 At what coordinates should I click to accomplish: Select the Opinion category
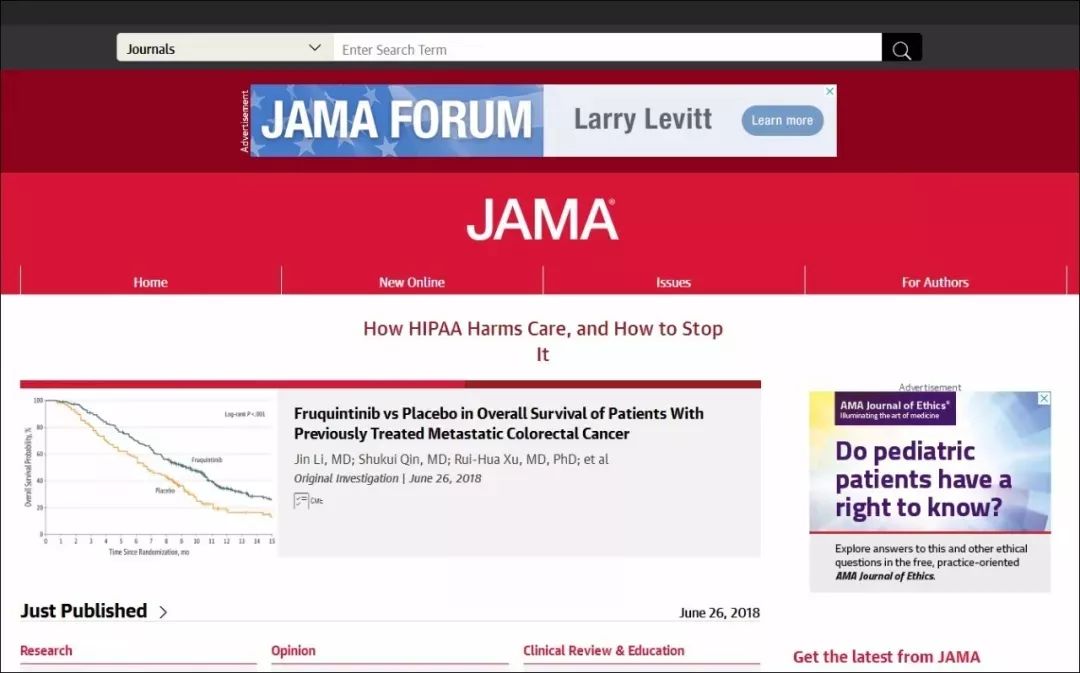[x=293, y=650]
